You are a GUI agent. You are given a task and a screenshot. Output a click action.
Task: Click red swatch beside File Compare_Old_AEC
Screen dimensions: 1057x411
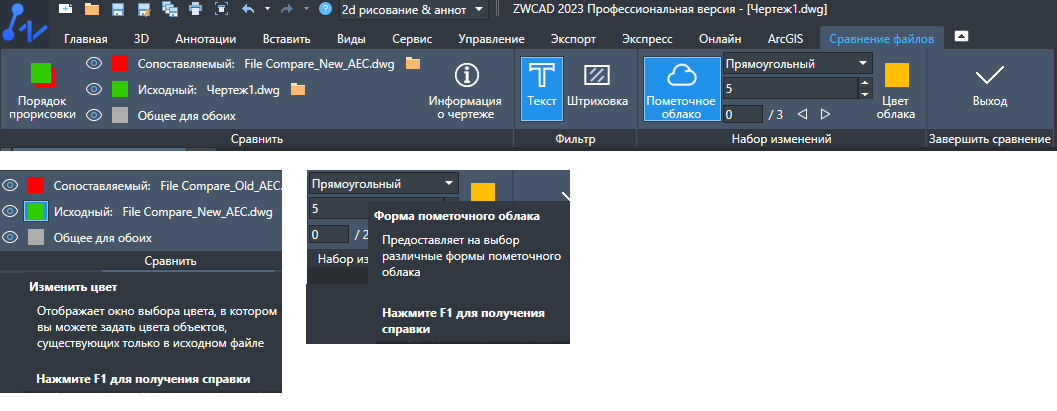click(x=36, y=185)
